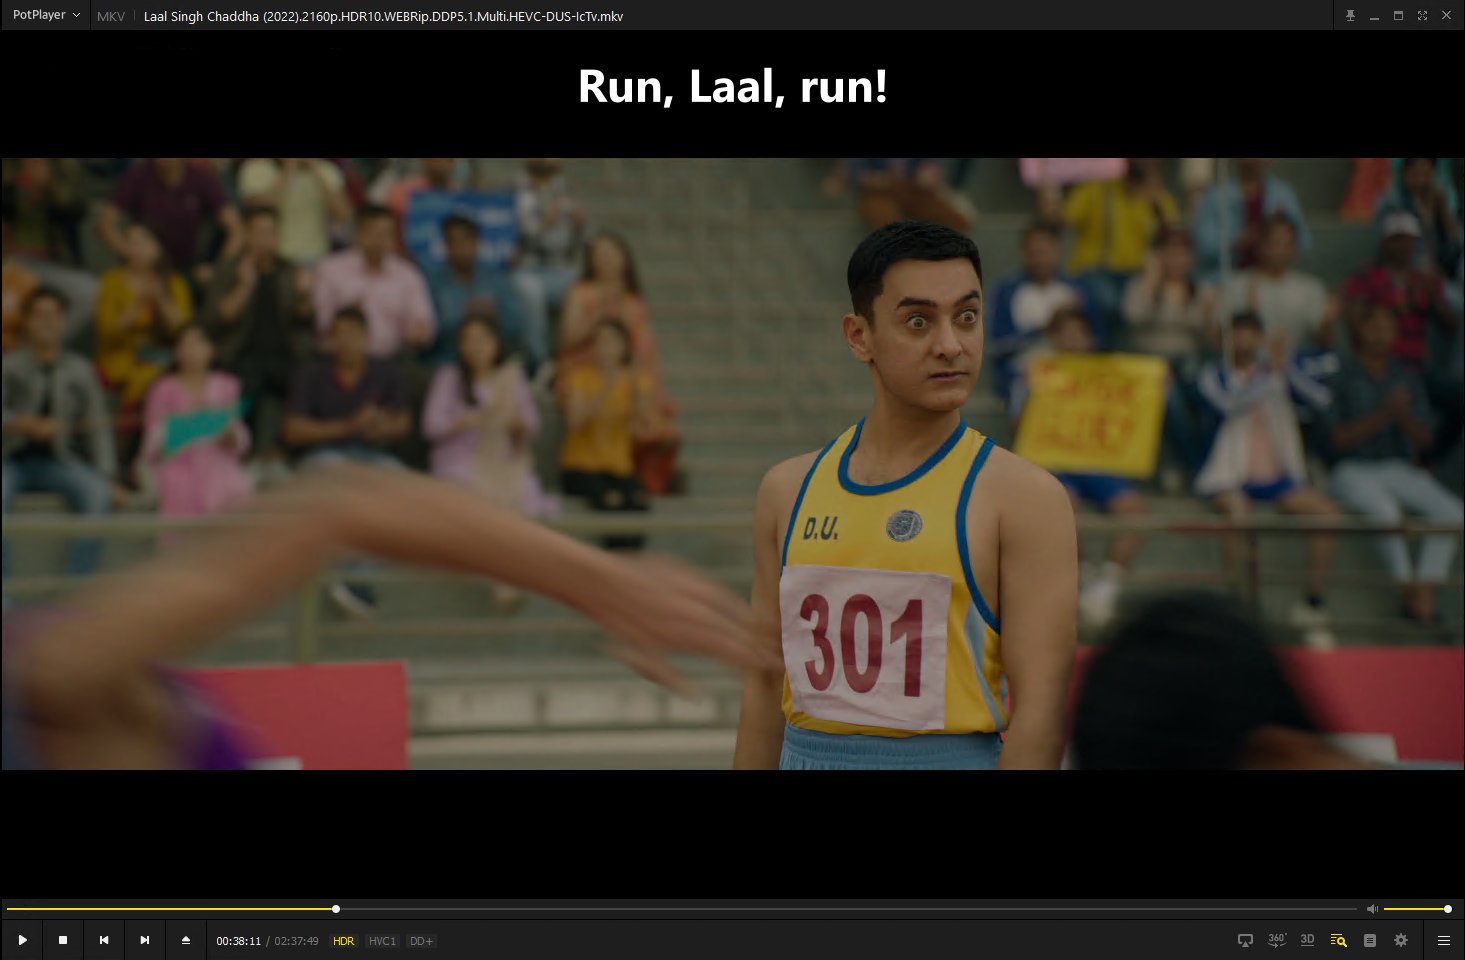Open the control panel gear settings

tap(1401, 940)
